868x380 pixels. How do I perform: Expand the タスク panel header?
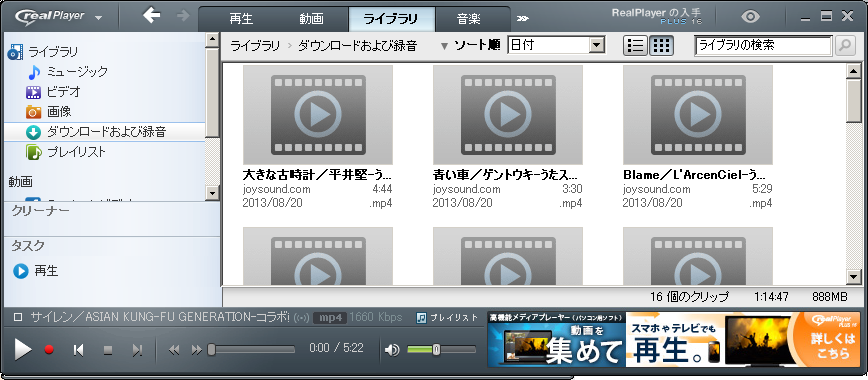click(x=28, y=245)
